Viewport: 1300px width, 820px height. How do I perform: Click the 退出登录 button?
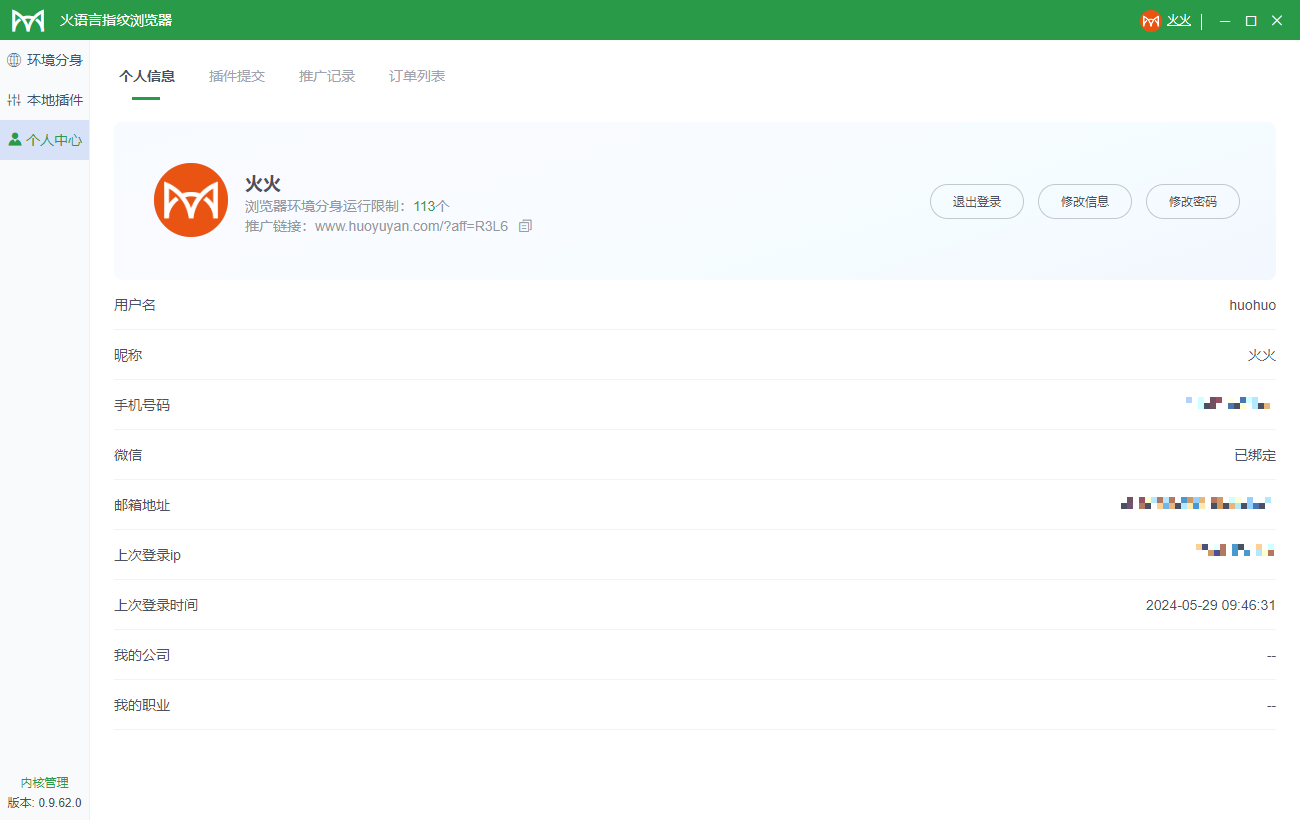[977, 201]
